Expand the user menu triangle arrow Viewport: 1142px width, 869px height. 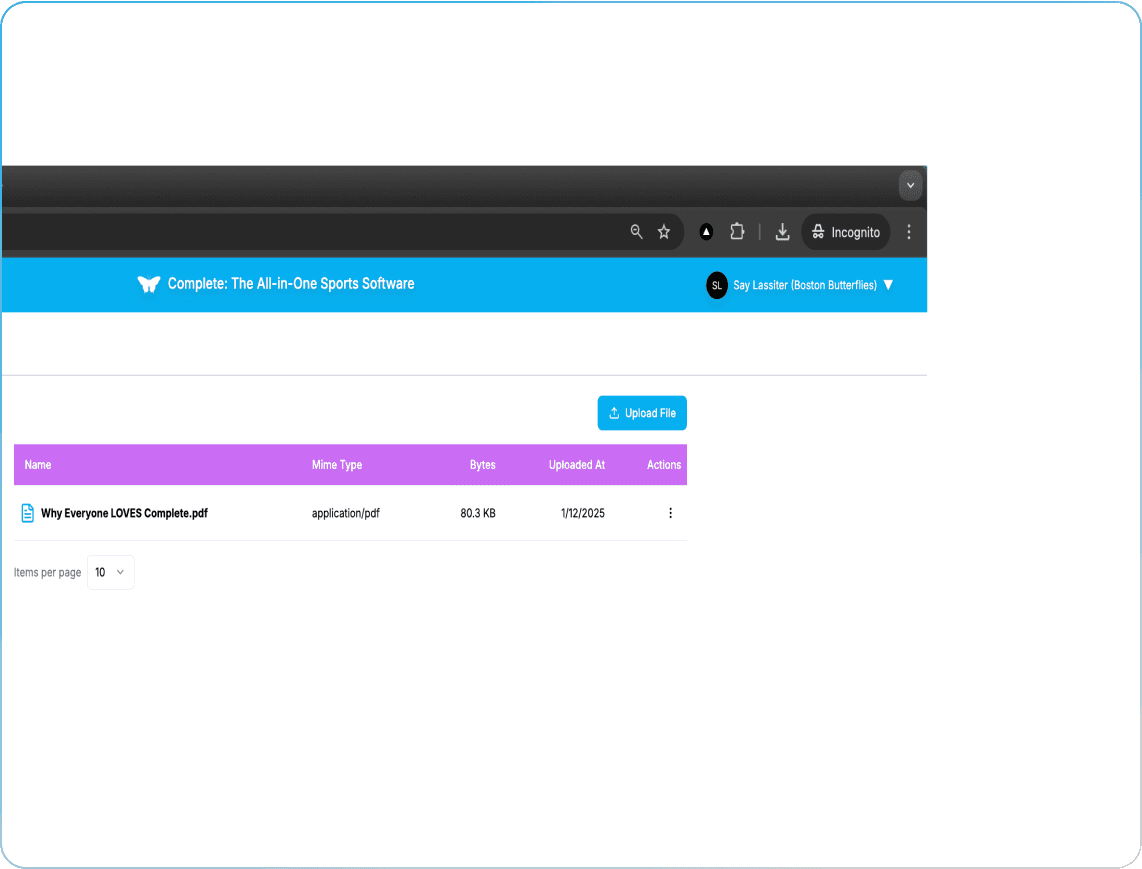tap(888, 285)
